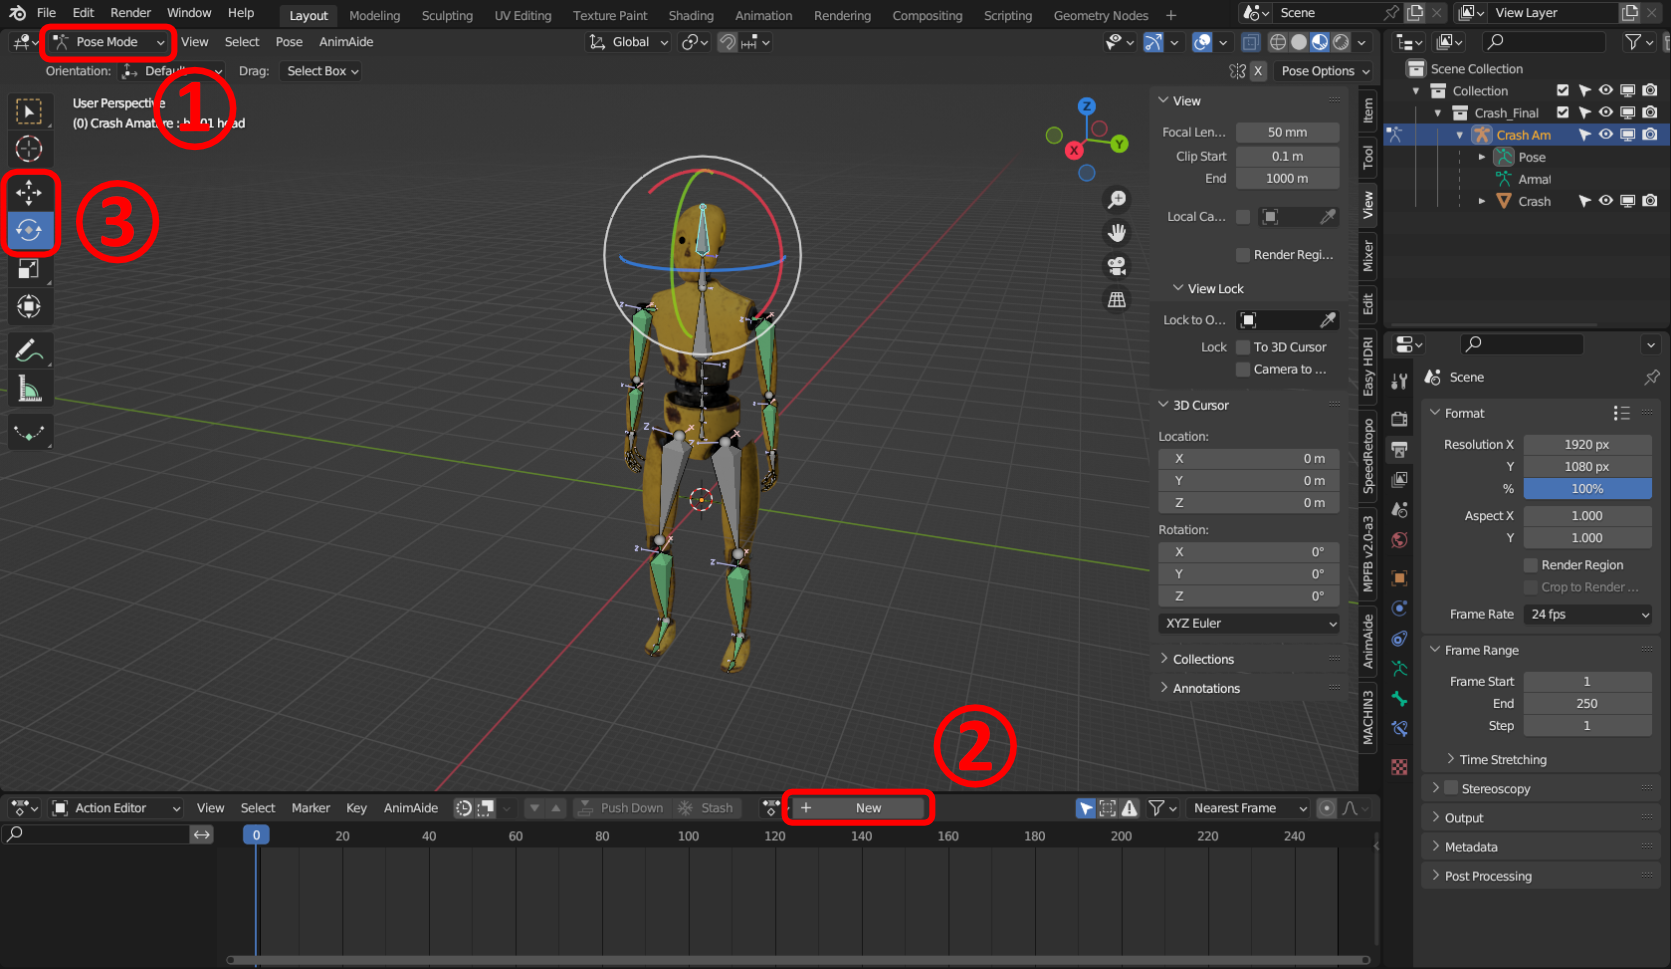This screenshot has width=1671, height=969.
Task: Select the Rotate tool in the toolbar
Action: [29, 230]
